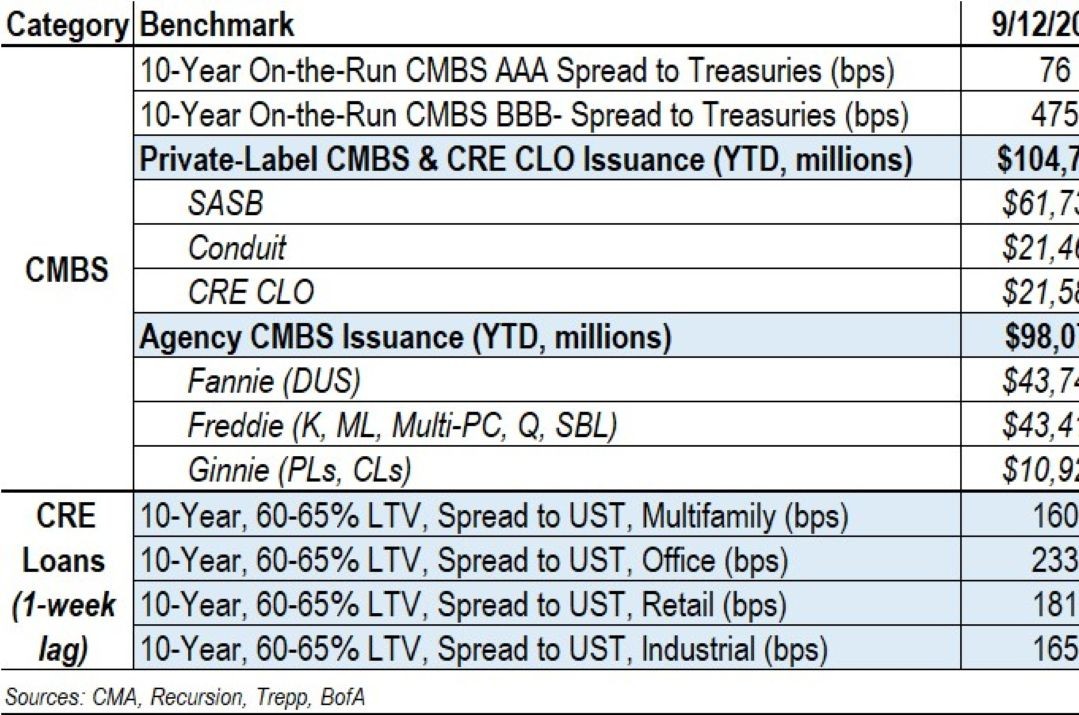Select the CMBS category cell
The image size is (1079, 715).
coord(68,269)
